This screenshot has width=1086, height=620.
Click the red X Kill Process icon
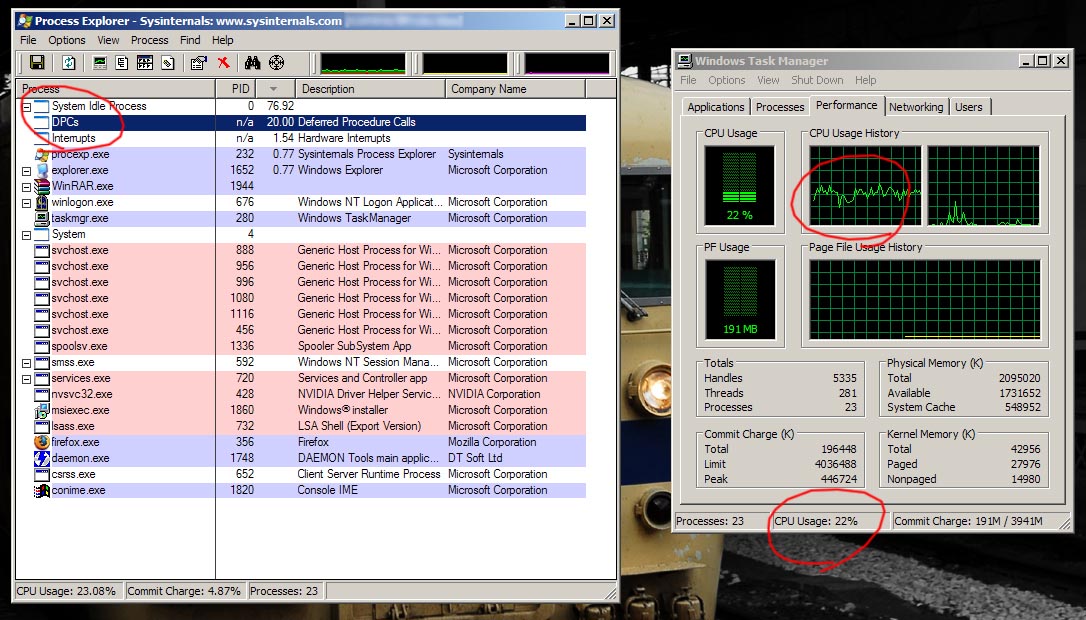[223, 63]
